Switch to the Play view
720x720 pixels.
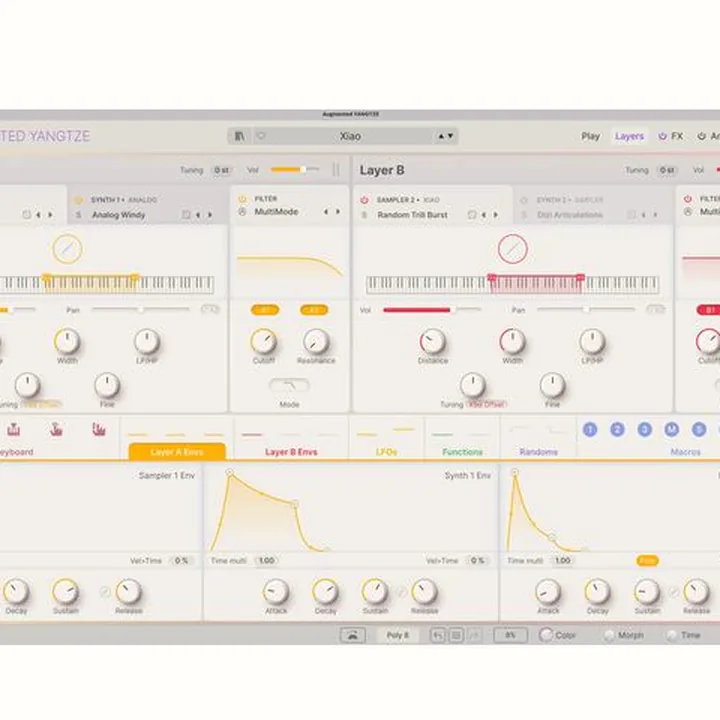coord(590,136)
